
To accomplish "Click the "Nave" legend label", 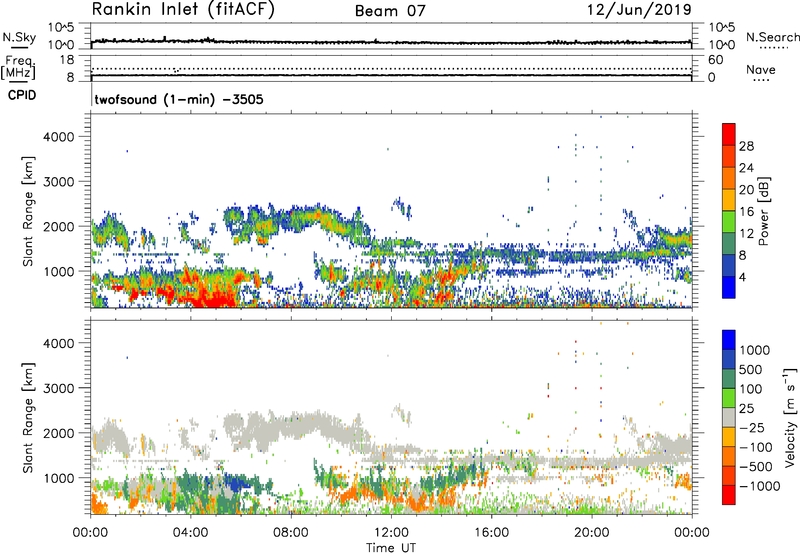I will 761,70.
